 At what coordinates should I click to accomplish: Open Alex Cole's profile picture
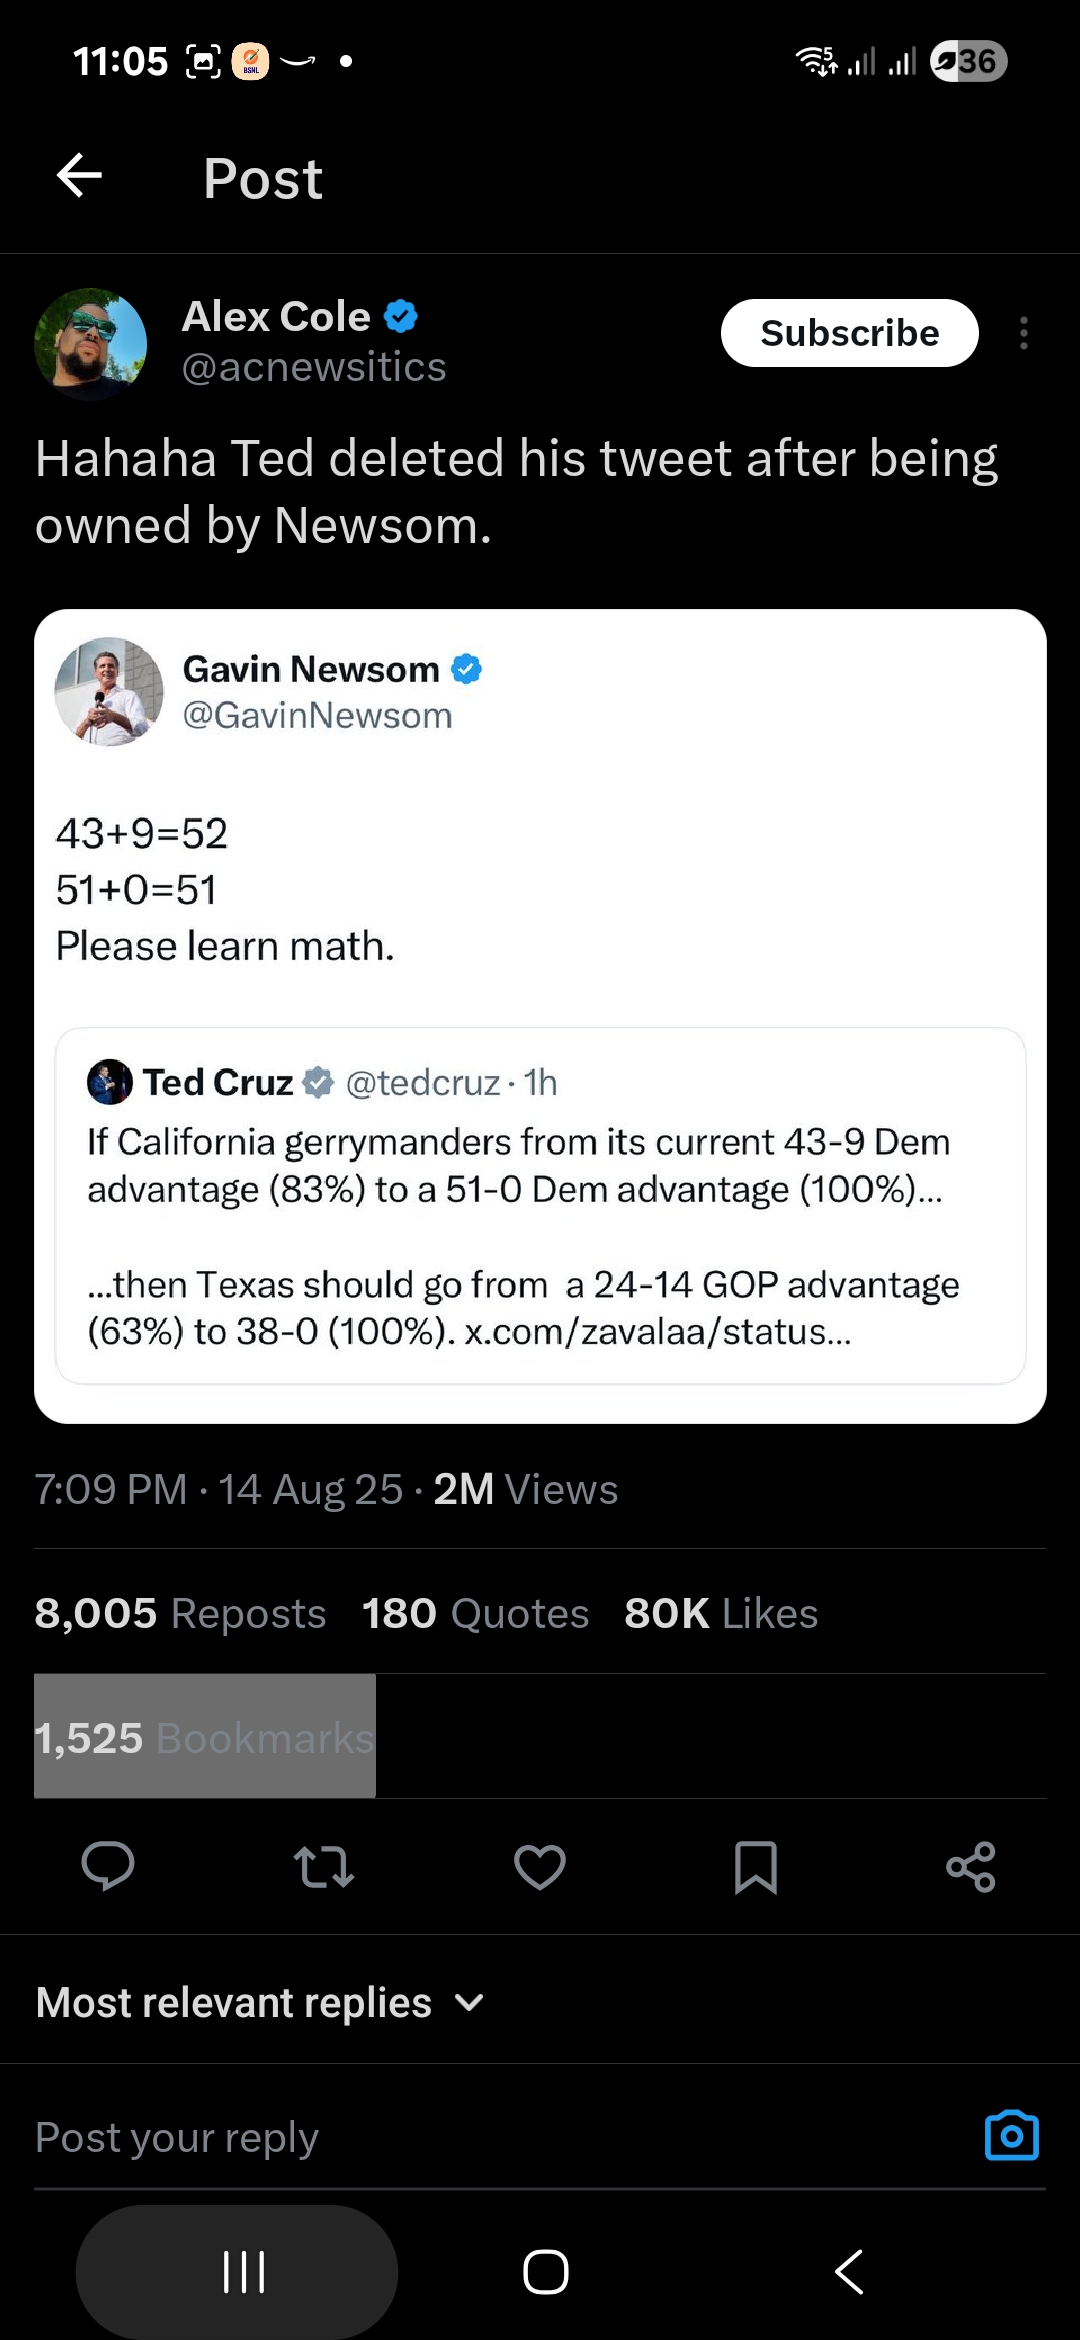click(x=91, y=344)
